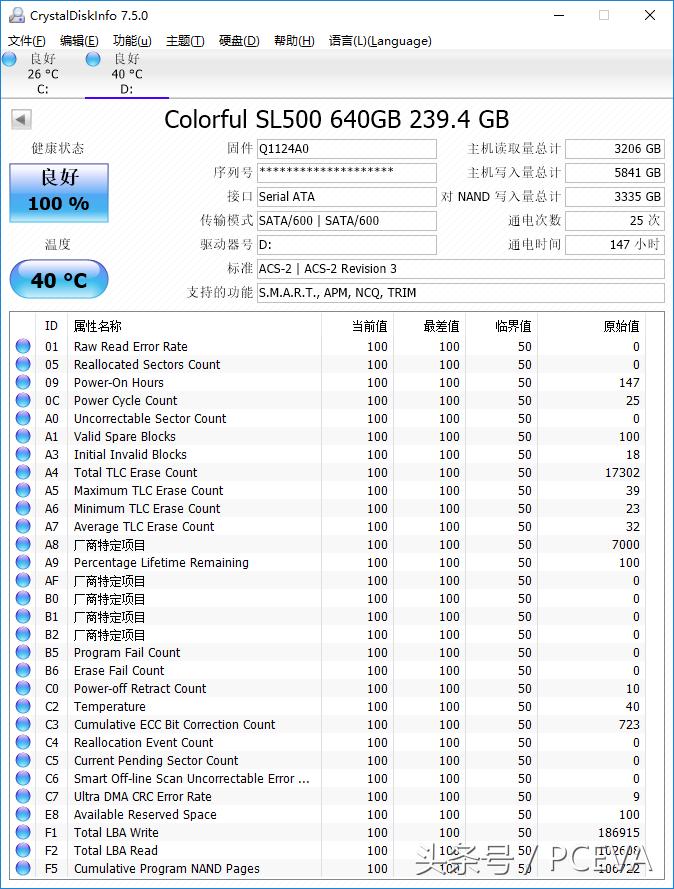This screenshot has height=889, width=674.
Task: Click the status dot for Percentage Lifetime Remaining
Action: click(x=23, y=562)
